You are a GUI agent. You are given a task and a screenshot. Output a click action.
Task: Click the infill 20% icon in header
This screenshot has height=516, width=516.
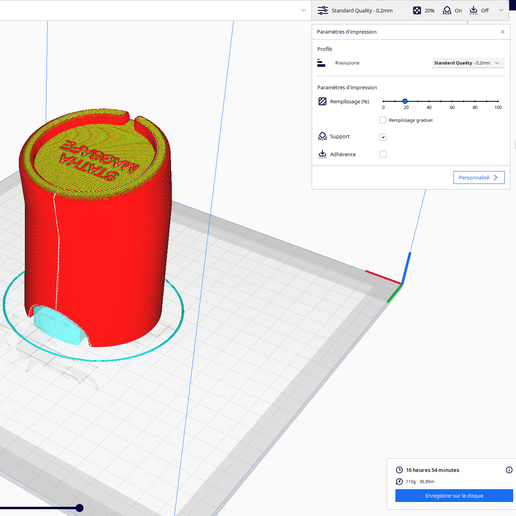pos(417,10)
